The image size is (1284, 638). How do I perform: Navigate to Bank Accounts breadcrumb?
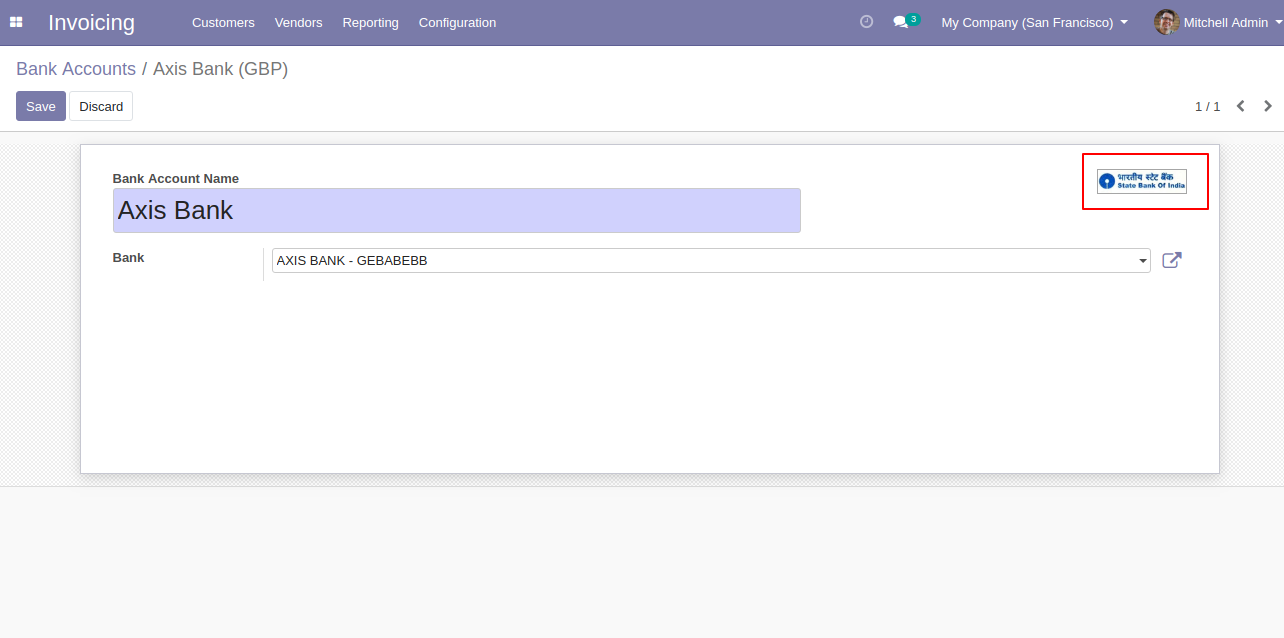(x=76, y=69)
